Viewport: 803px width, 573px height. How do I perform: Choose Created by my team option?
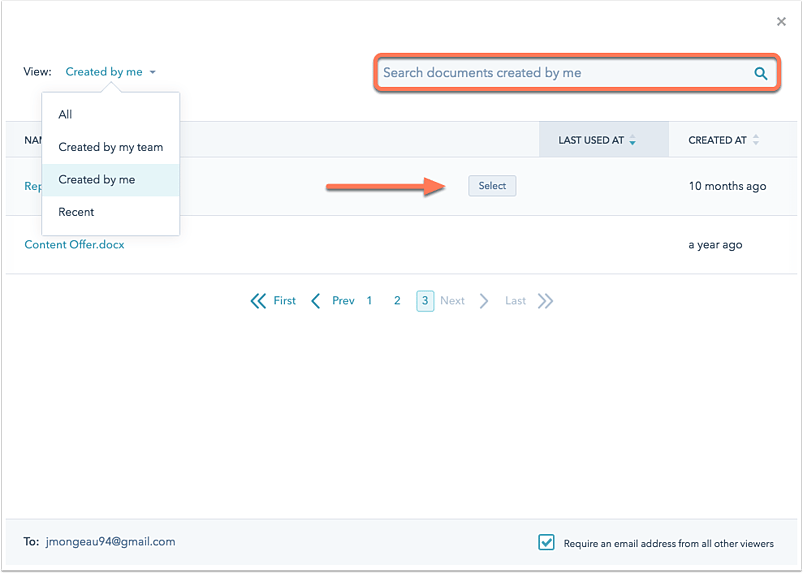(111, 147)
